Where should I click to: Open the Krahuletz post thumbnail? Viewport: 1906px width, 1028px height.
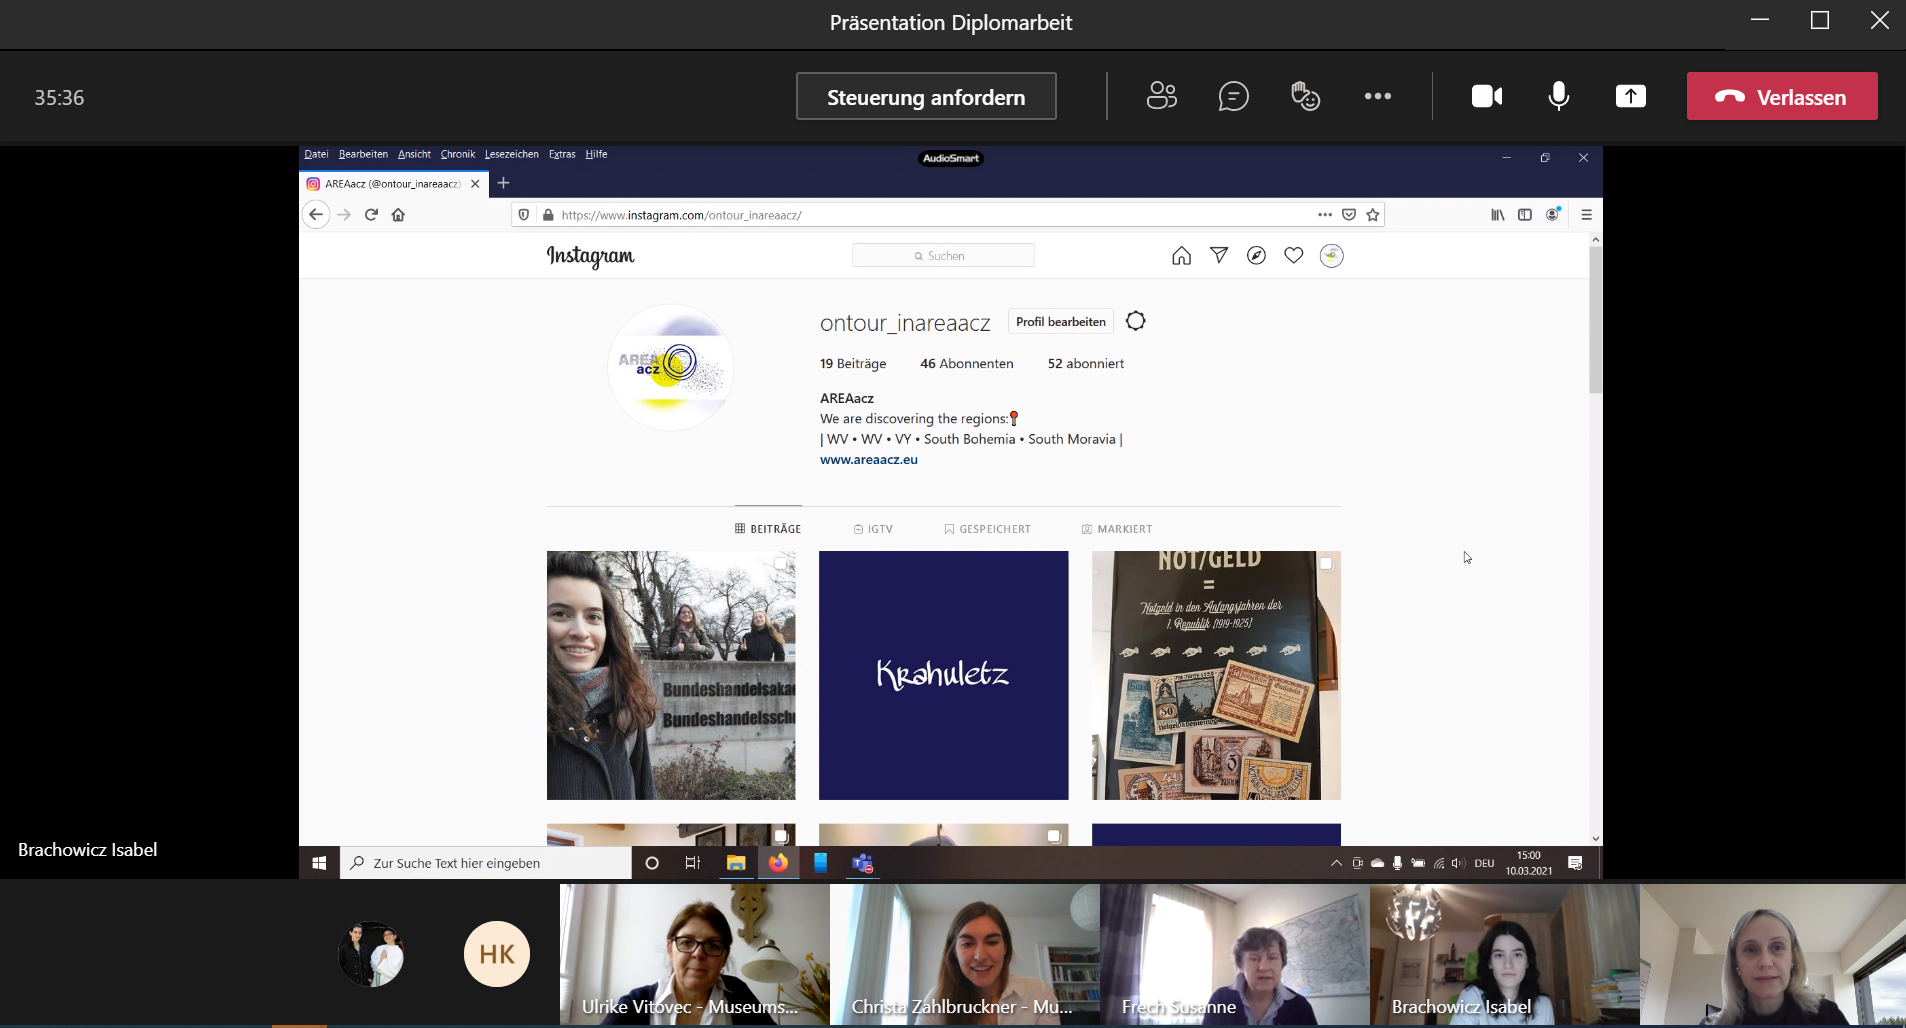tap(943, 675)
